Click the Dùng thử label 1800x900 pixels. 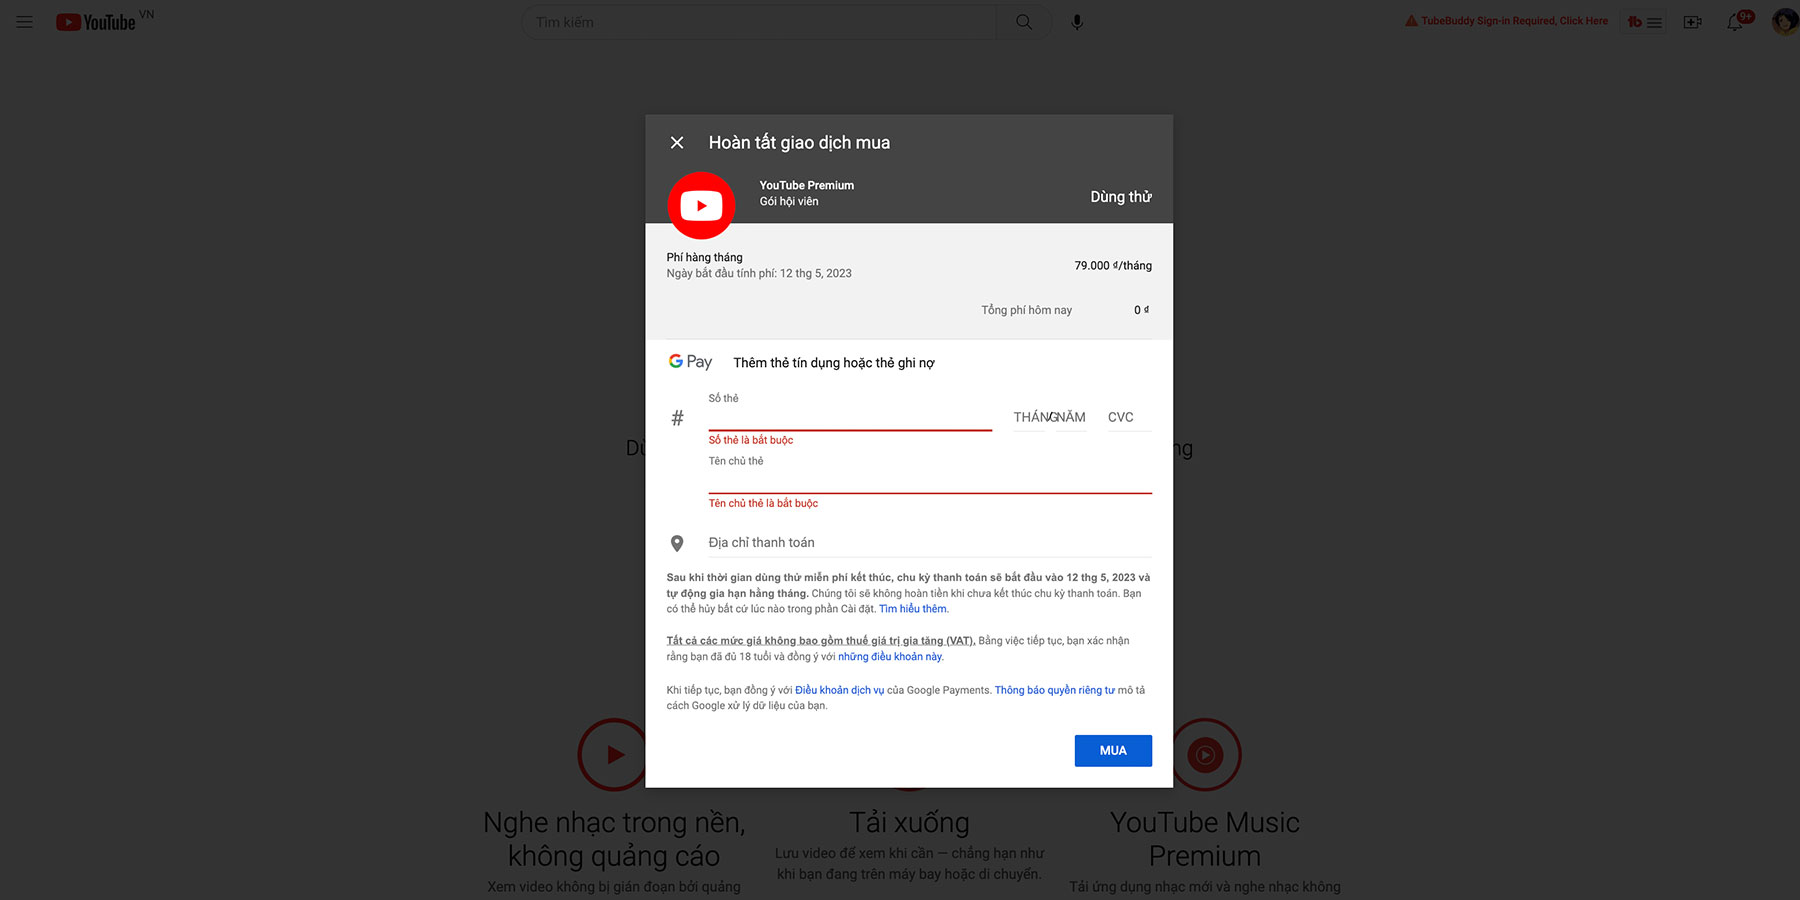point(1121,197)
